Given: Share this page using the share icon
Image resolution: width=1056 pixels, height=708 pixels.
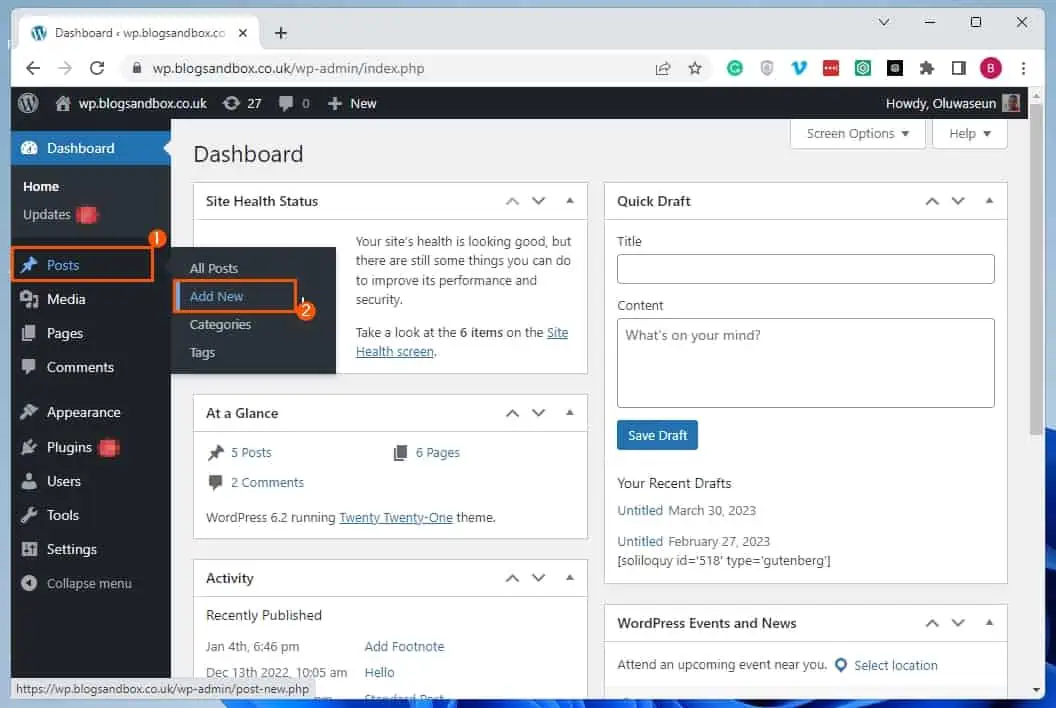Looking at the screenshot, I should (663, 68).
